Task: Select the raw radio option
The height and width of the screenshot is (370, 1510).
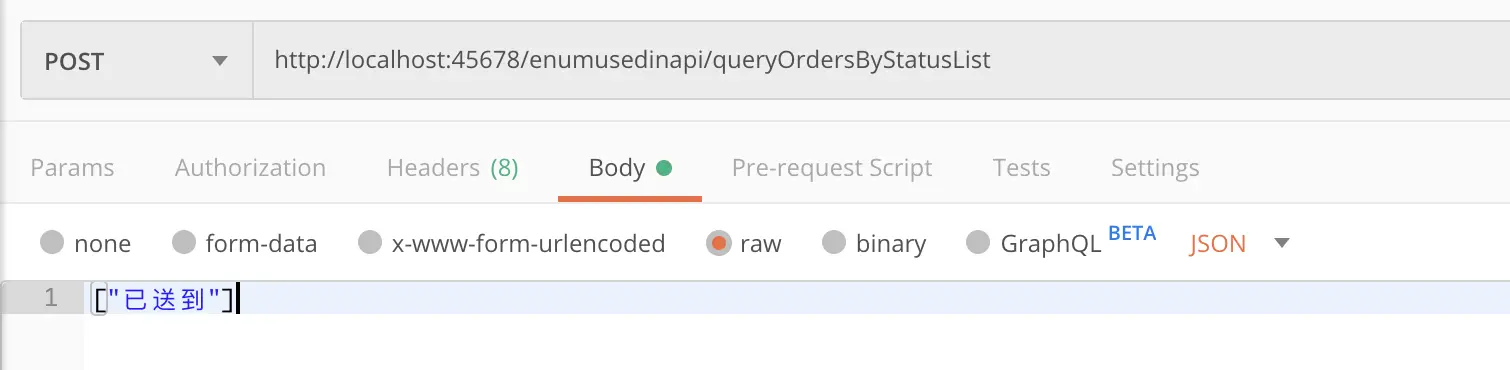Action: click(x=718, y=243)
